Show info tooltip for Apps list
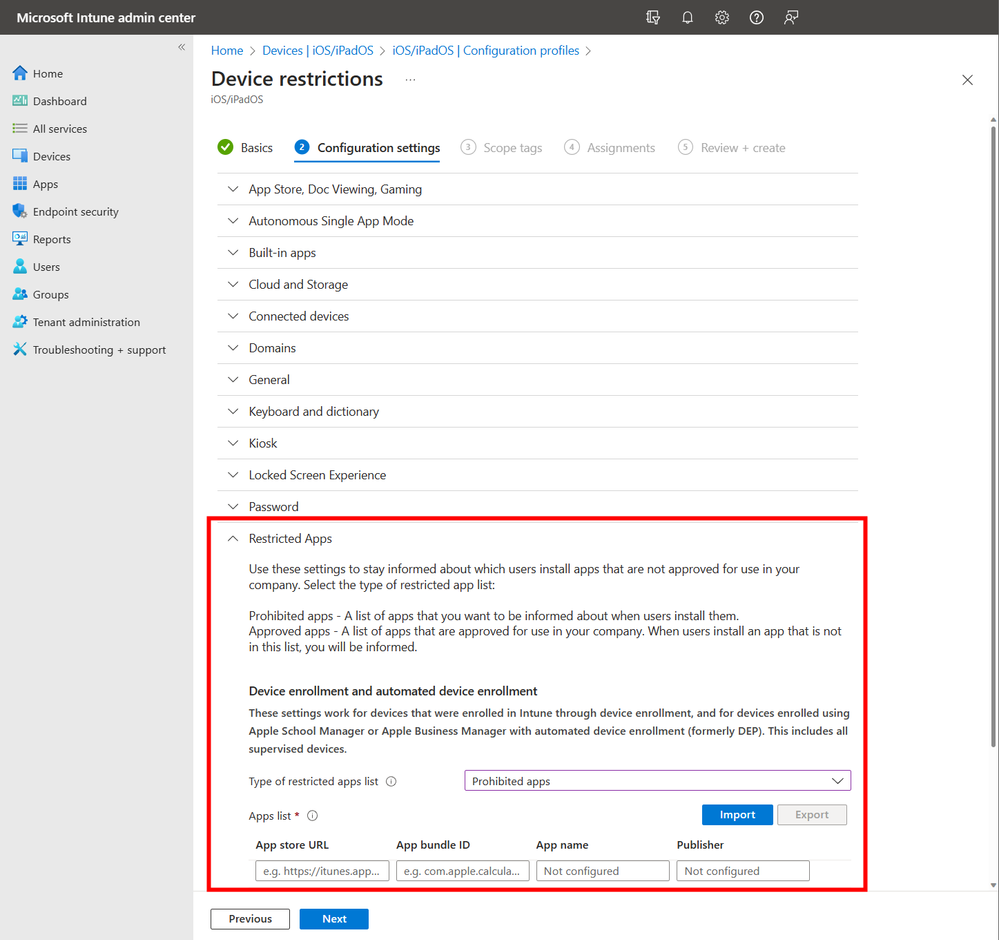This screenshot has width=999, height=940. (312, 816)
